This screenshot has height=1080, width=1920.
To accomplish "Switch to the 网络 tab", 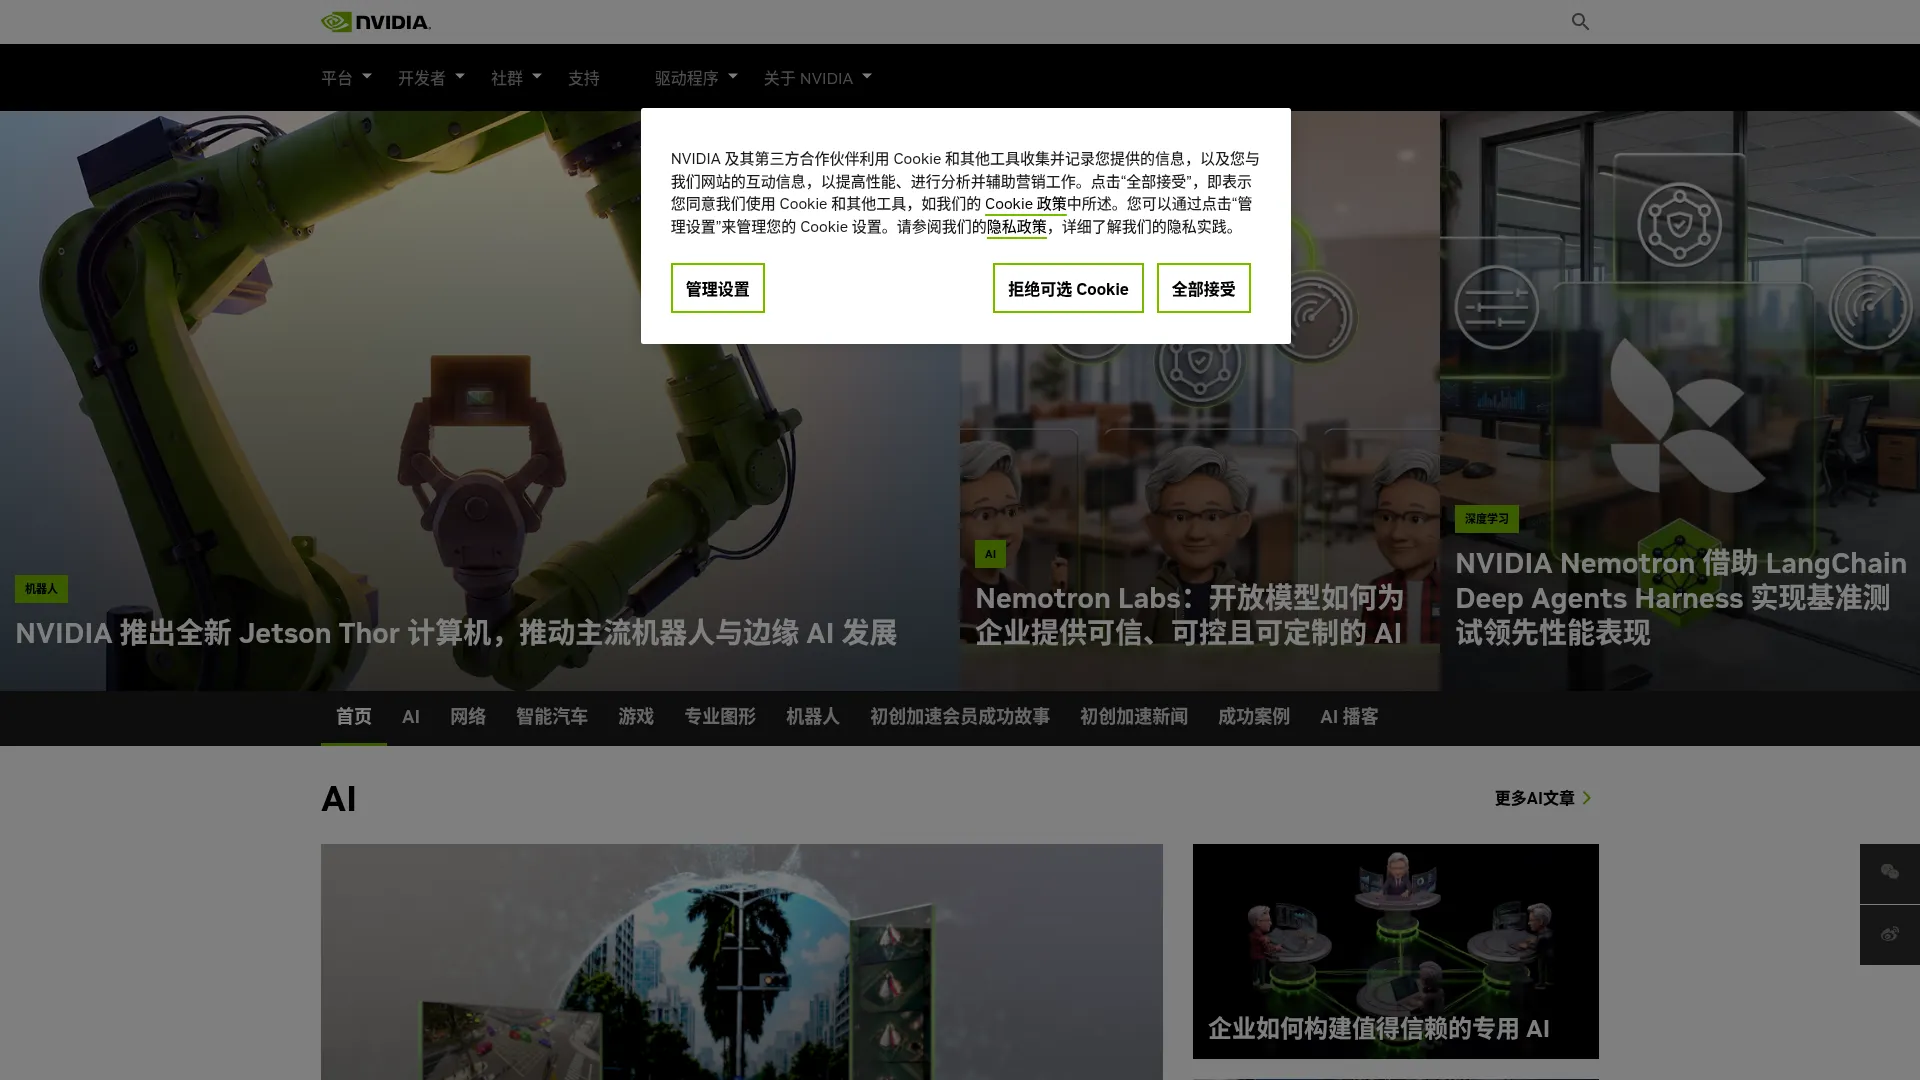I will (468, 717).
